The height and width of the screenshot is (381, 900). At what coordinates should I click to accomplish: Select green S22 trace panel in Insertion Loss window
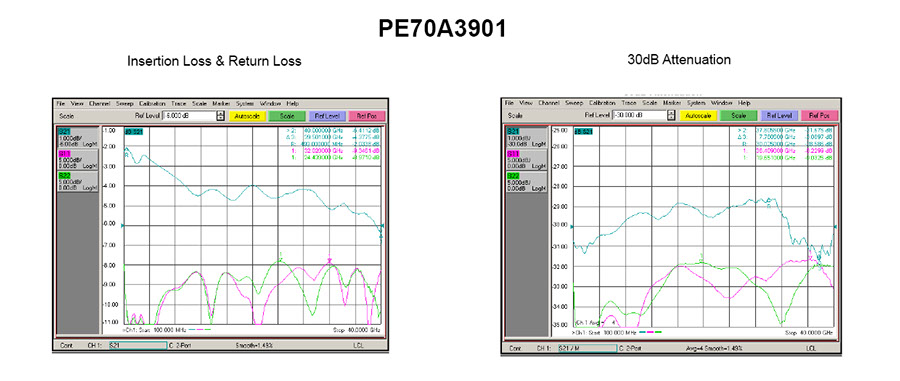click(x=77, y=181)
